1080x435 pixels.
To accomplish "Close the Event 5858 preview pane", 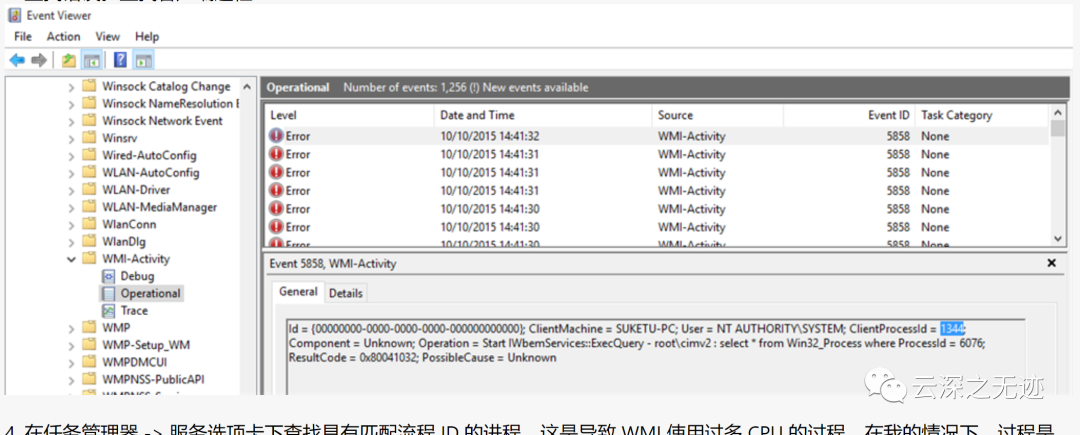I will (x=1051, y=263).
